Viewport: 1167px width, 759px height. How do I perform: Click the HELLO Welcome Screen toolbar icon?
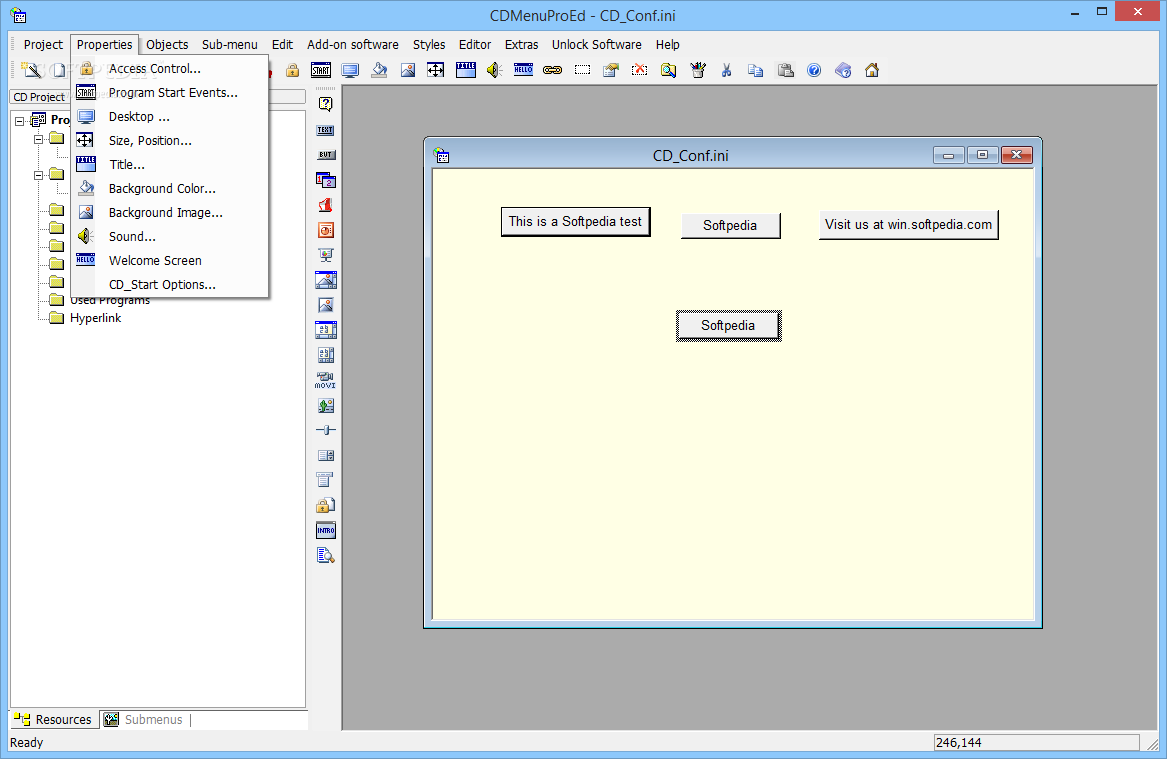[523, 70]
